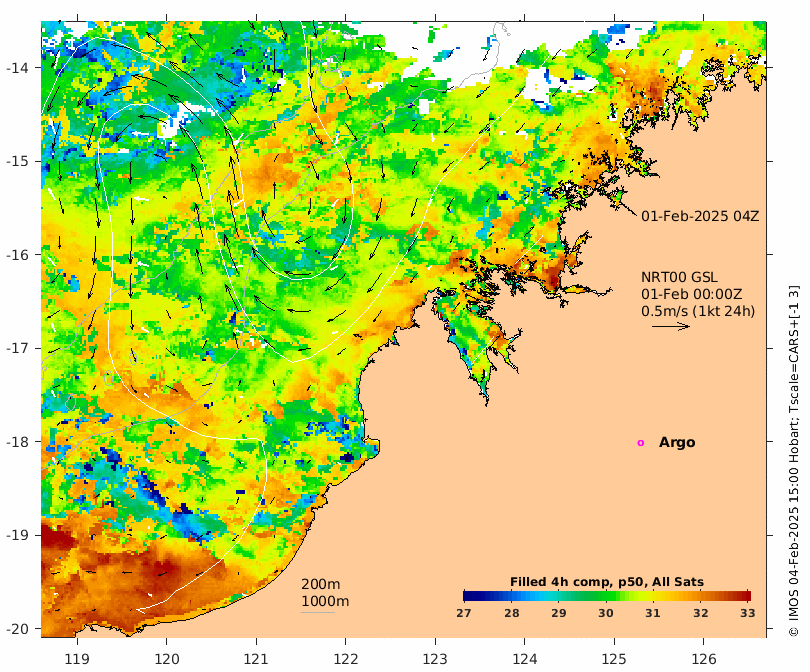Click the colorbar value '29'
Screen dimensions: 810x672
559,613
